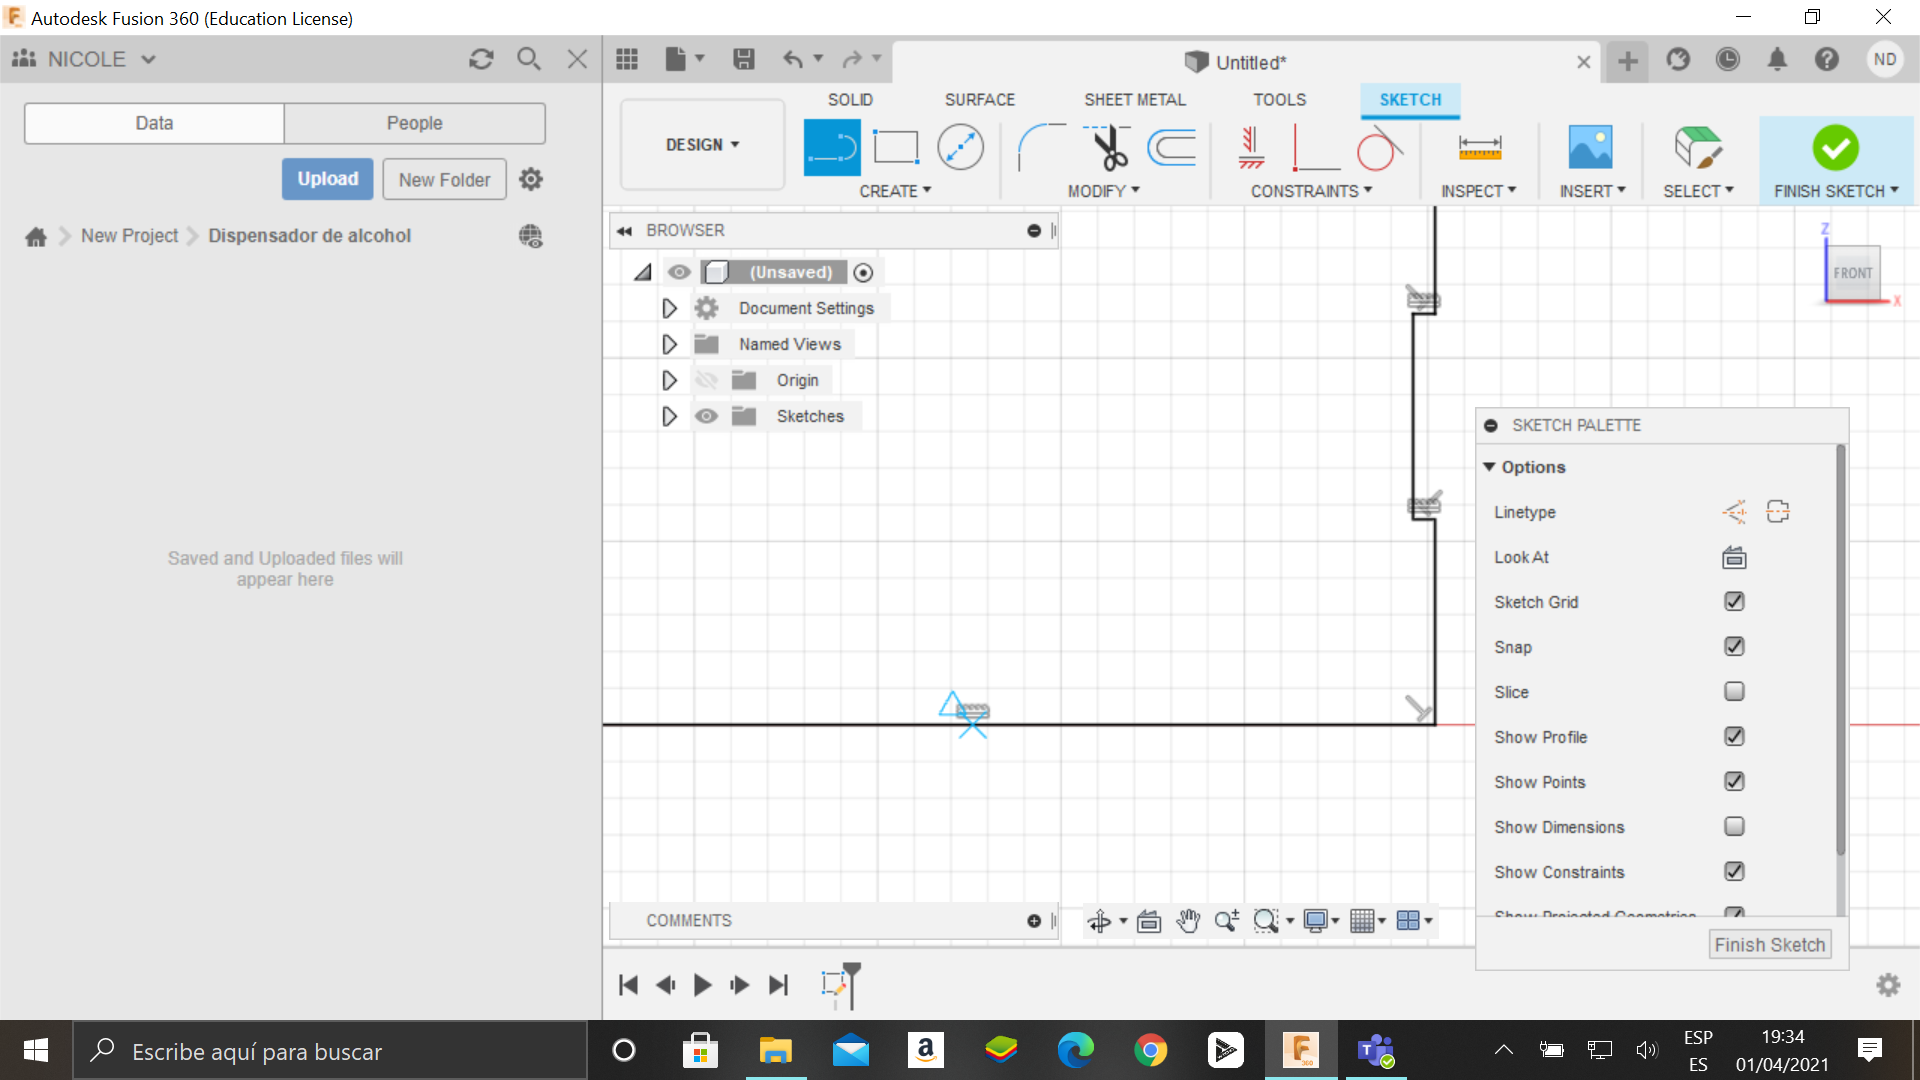1920x1080 pixels.
Task: Switch to the SHEET METAL tab
Action: click(x=1134, y=100)
